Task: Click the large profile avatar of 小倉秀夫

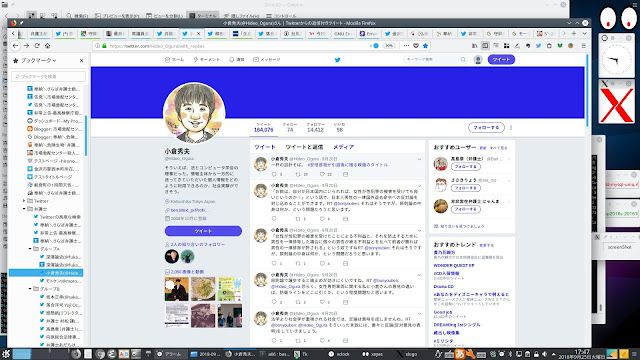Action: tap(194, 113)
